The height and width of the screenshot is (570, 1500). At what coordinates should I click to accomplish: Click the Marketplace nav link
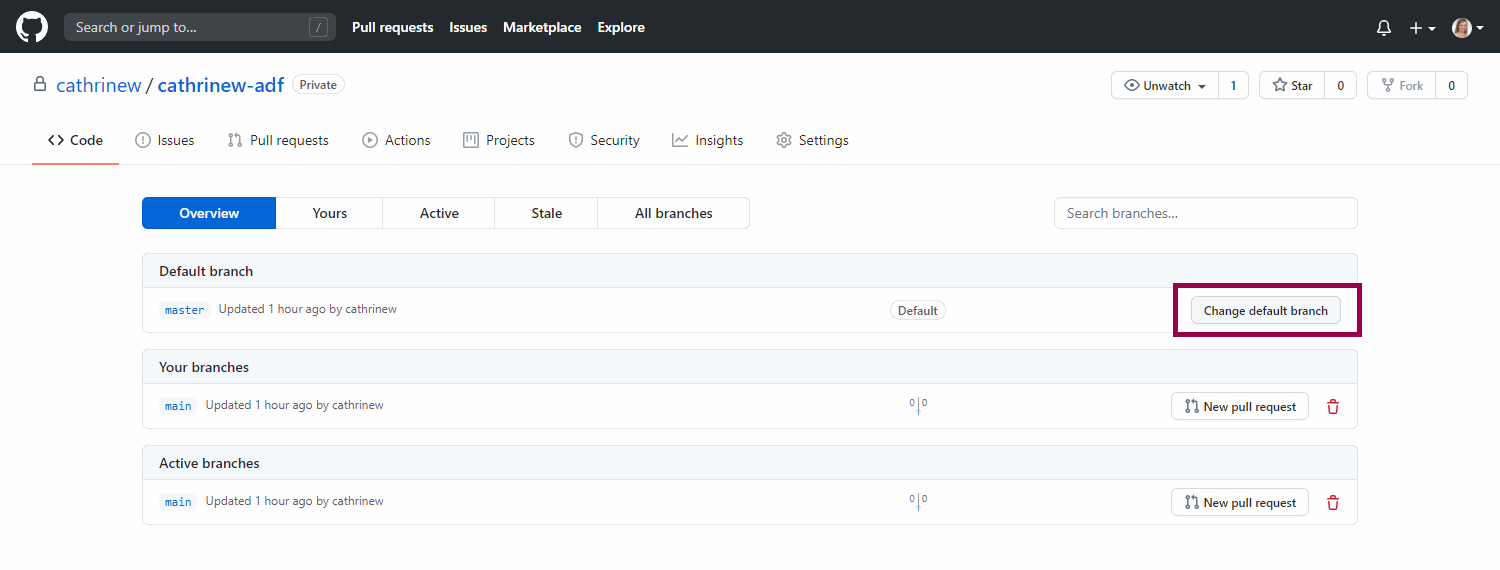pos(542,28)
